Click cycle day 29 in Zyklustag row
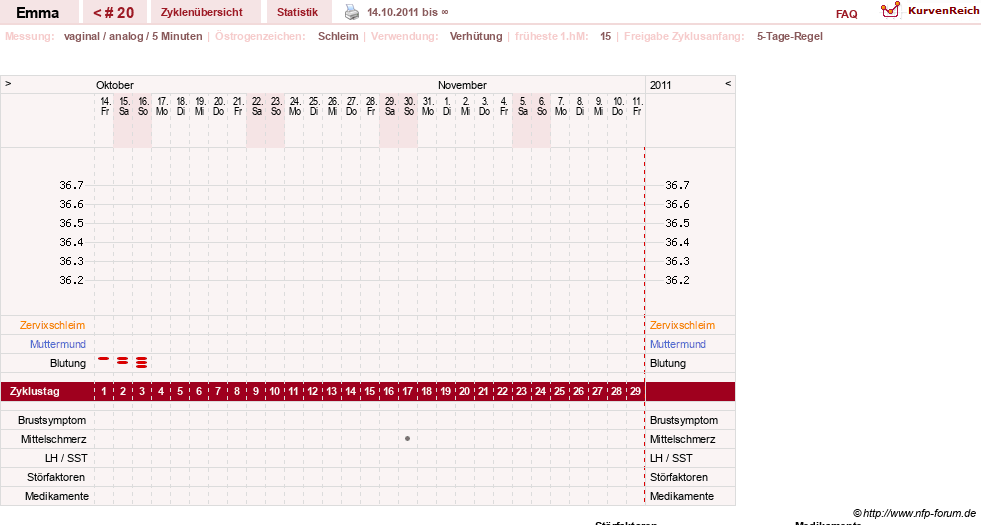981x525 pixels. pyautogui.click(x=636, y=392)
